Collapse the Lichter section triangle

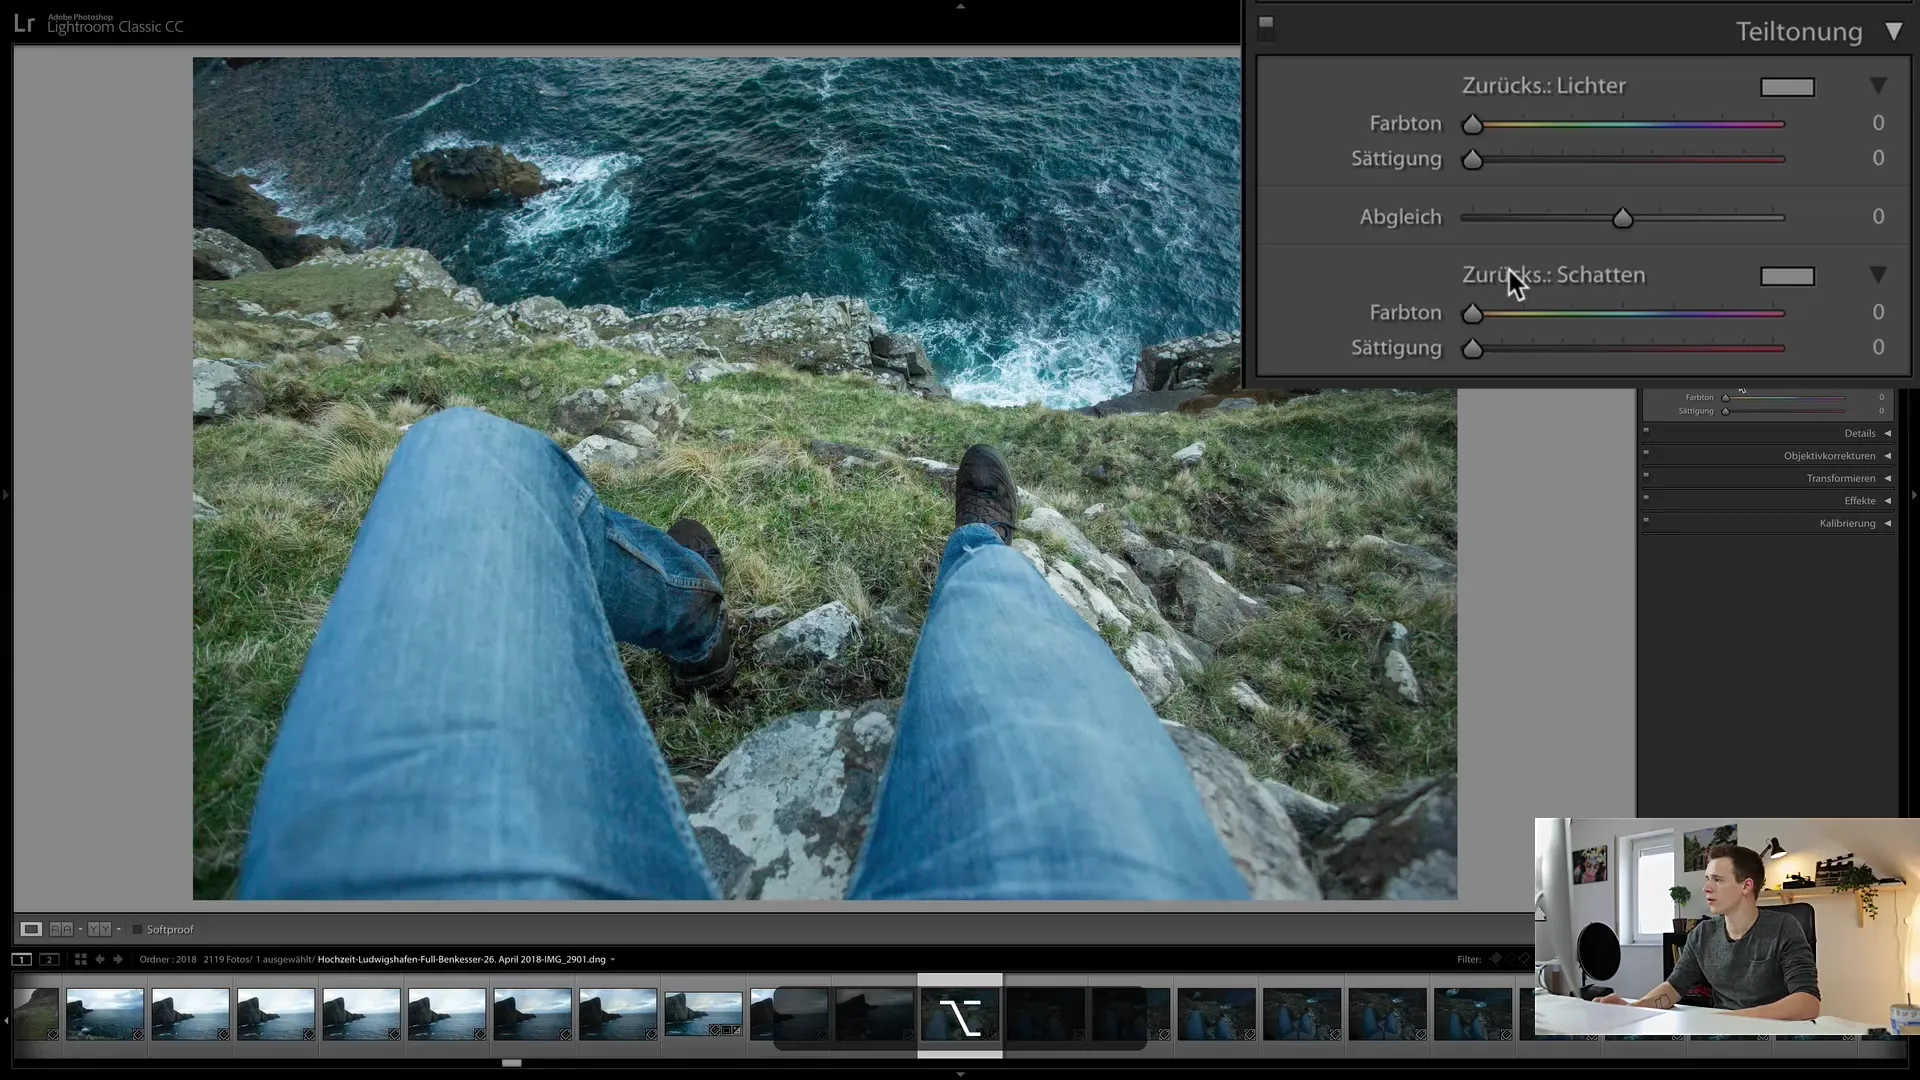pyautogui.click(x=1878, y=86)
